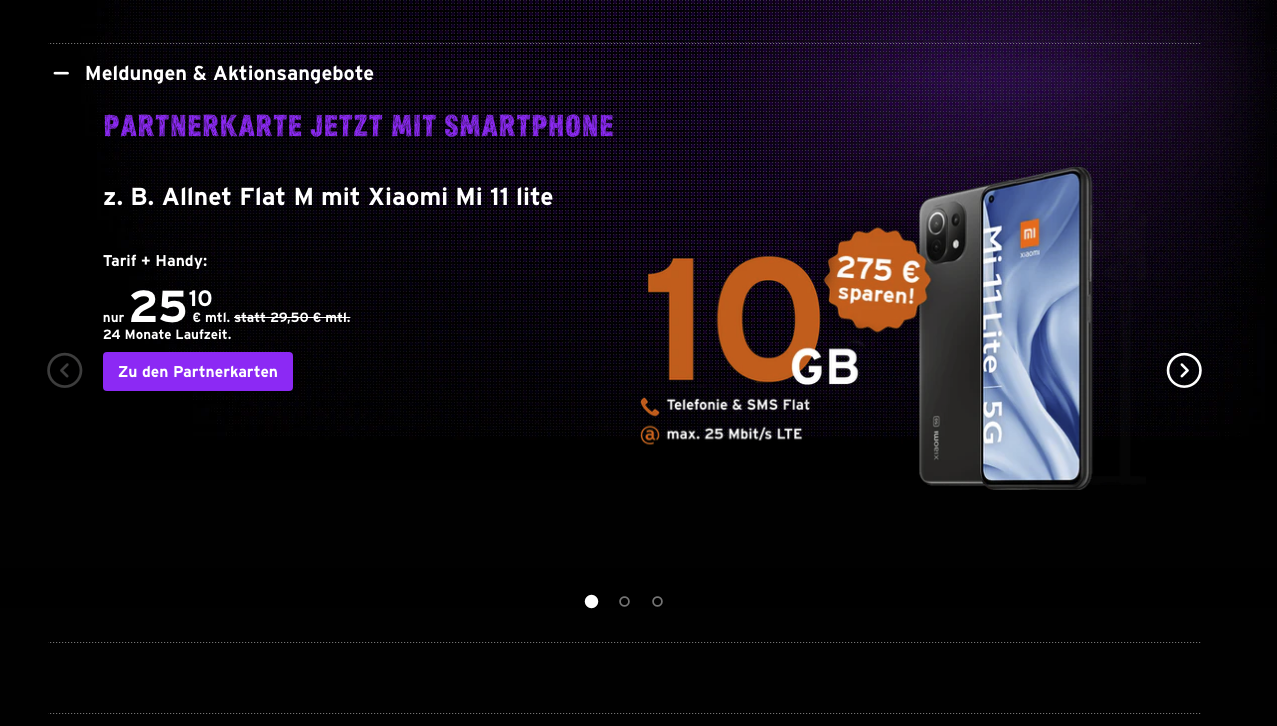Select the first carousel dot indicator

[x=591, y=602]
